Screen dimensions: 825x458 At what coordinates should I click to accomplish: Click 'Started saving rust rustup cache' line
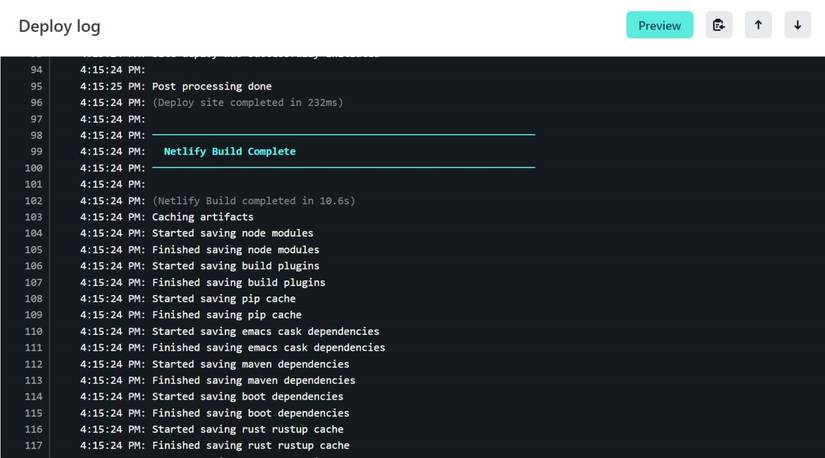point(247,430)
